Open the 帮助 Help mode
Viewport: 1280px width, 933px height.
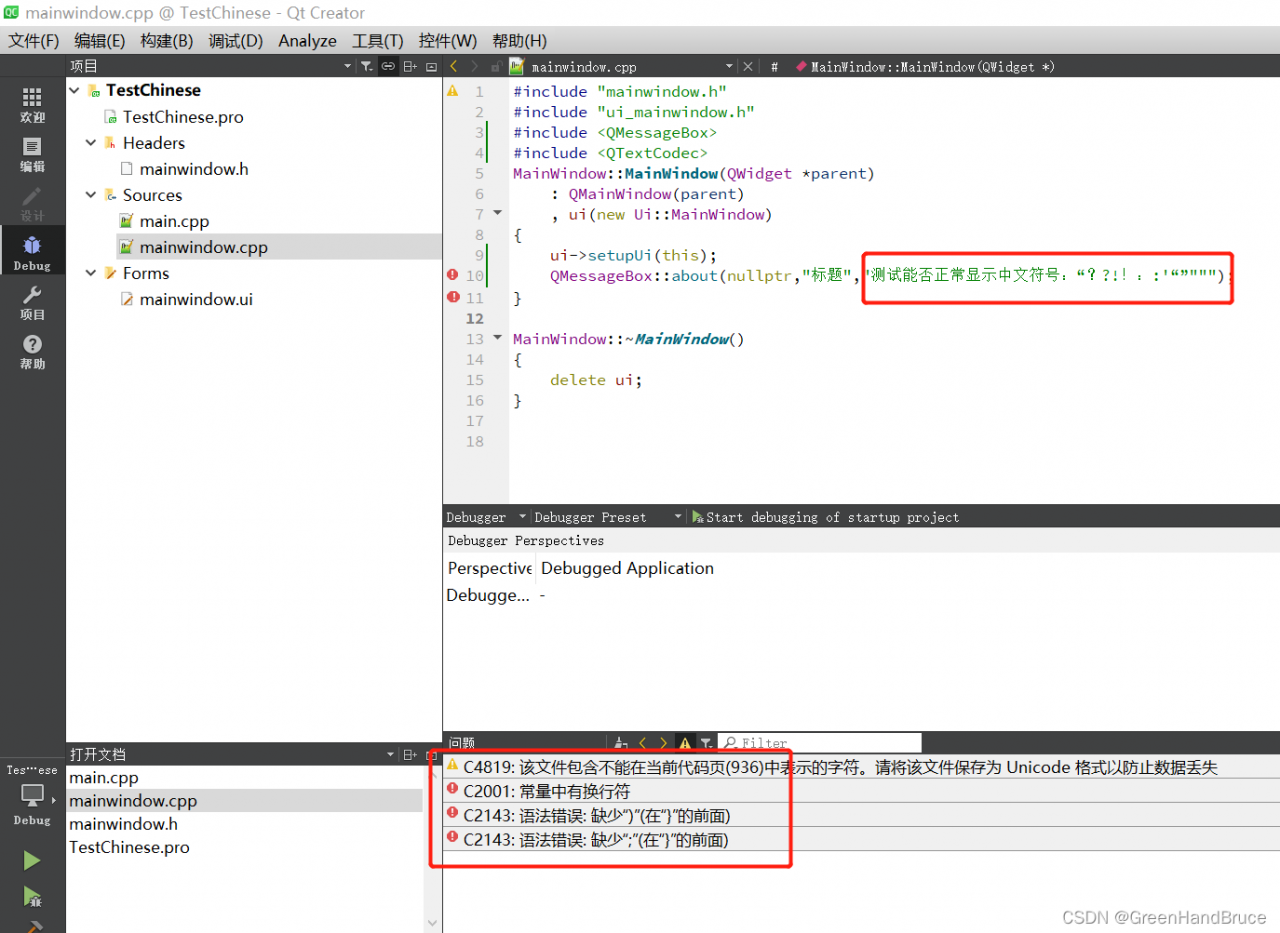(x=32, y=351)
